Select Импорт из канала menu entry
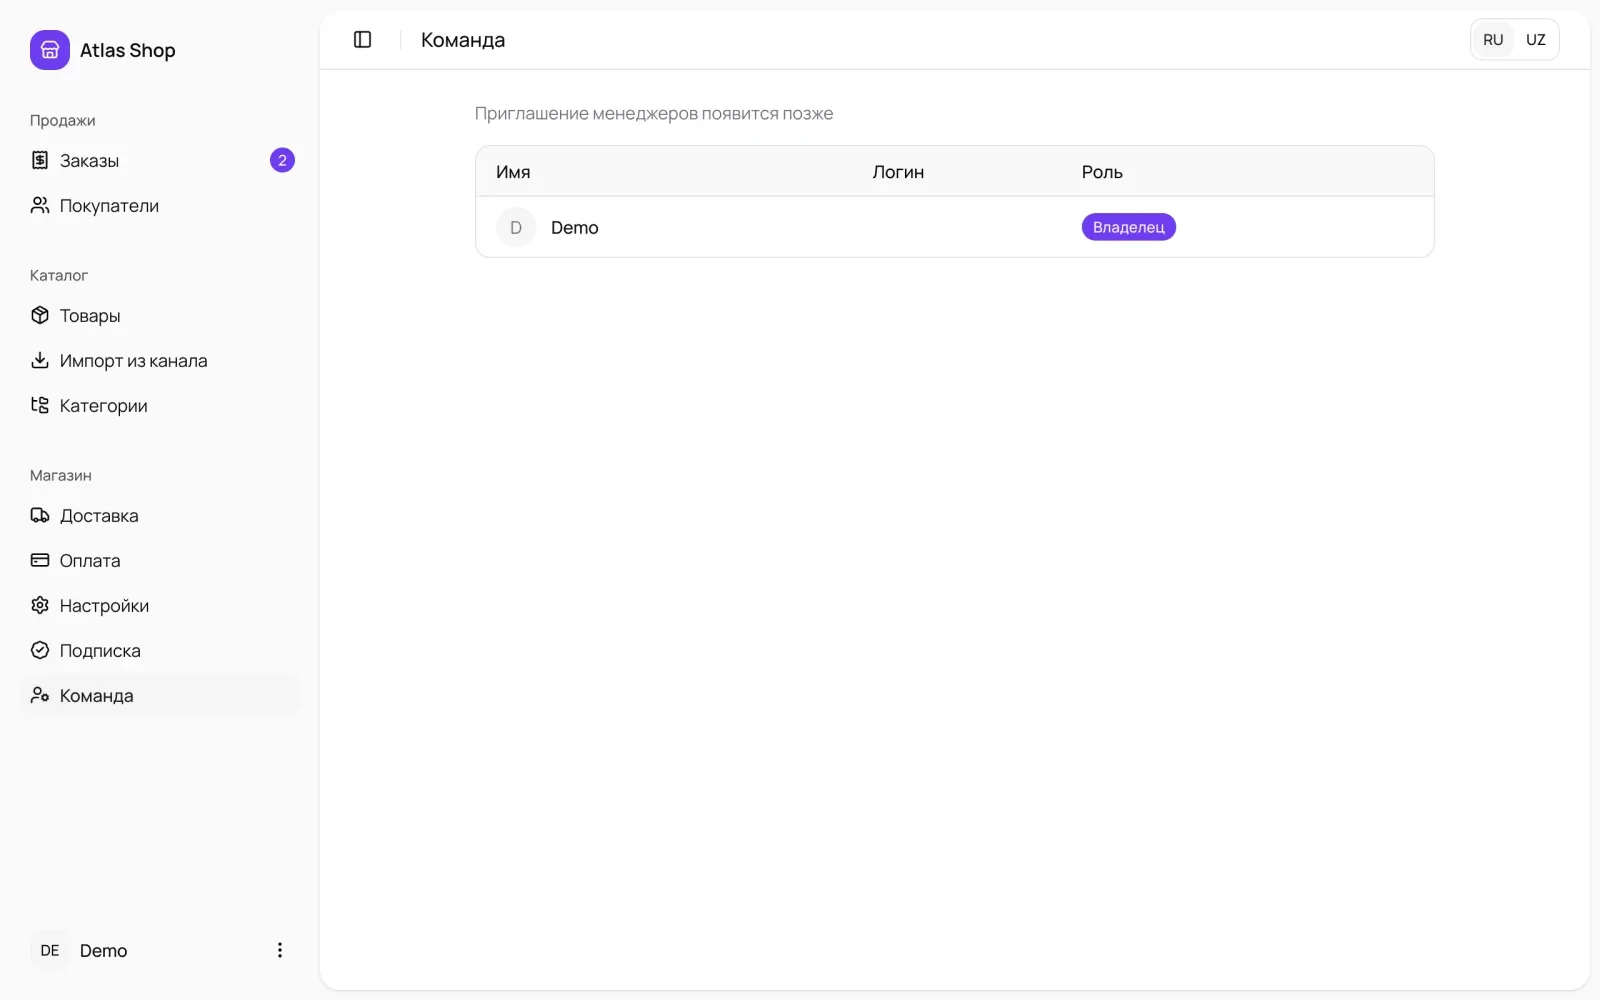 [x=160, y=360]
